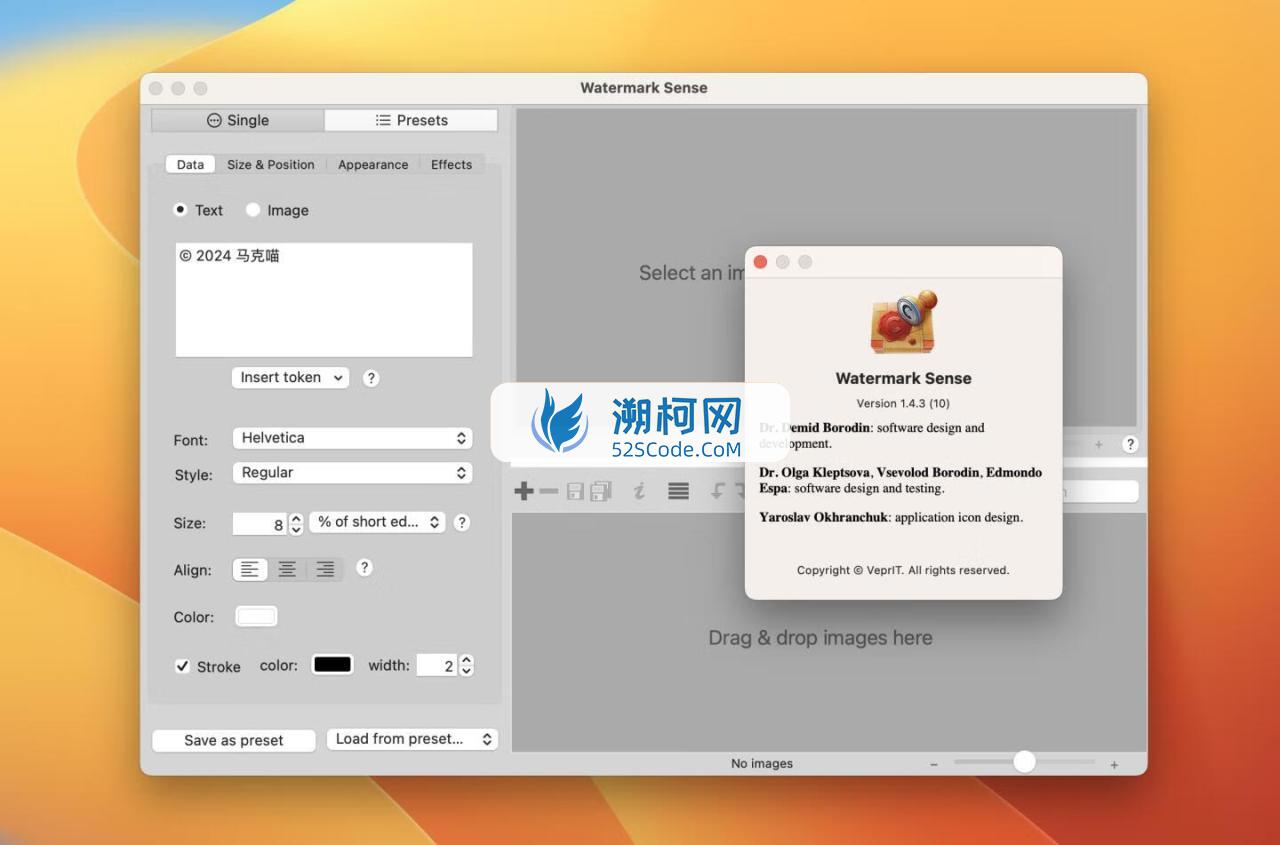The height and width of the screenshot is (845, 1280).
Task: Switch to Single mode
Action: click(238, 120)
